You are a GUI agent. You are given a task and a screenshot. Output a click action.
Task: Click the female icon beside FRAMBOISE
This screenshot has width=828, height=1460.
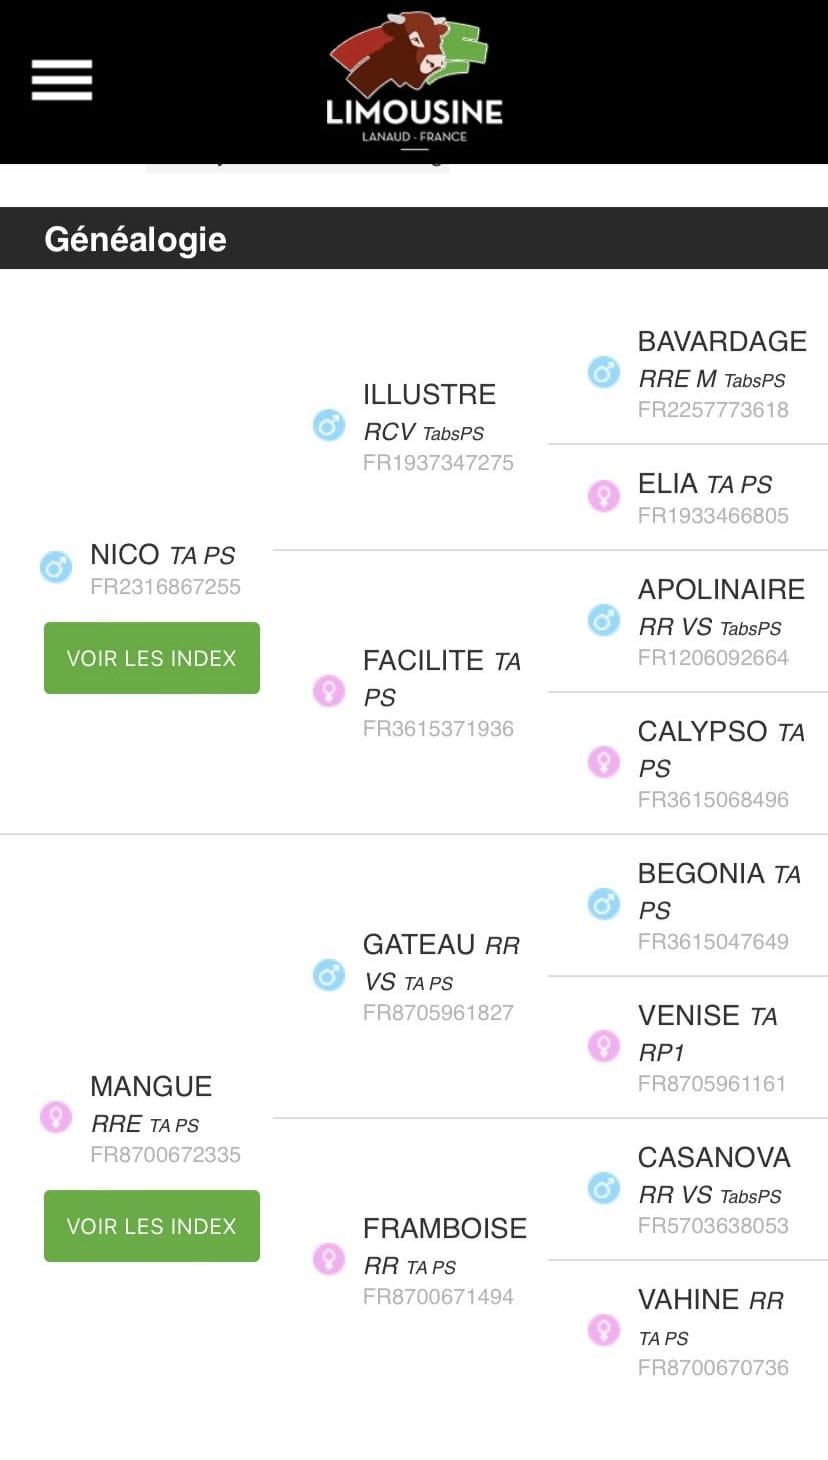click(329, 1258)
